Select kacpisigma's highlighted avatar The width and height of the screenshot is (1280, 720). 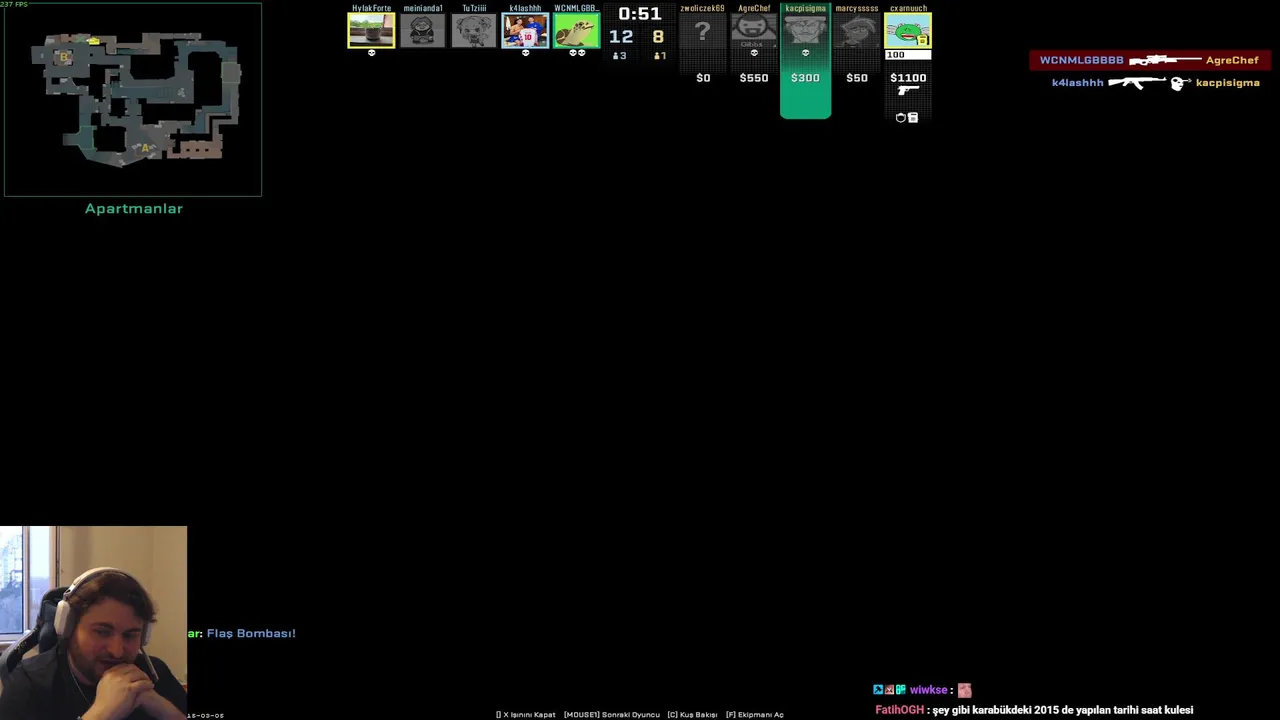click(x=805, y=30)
